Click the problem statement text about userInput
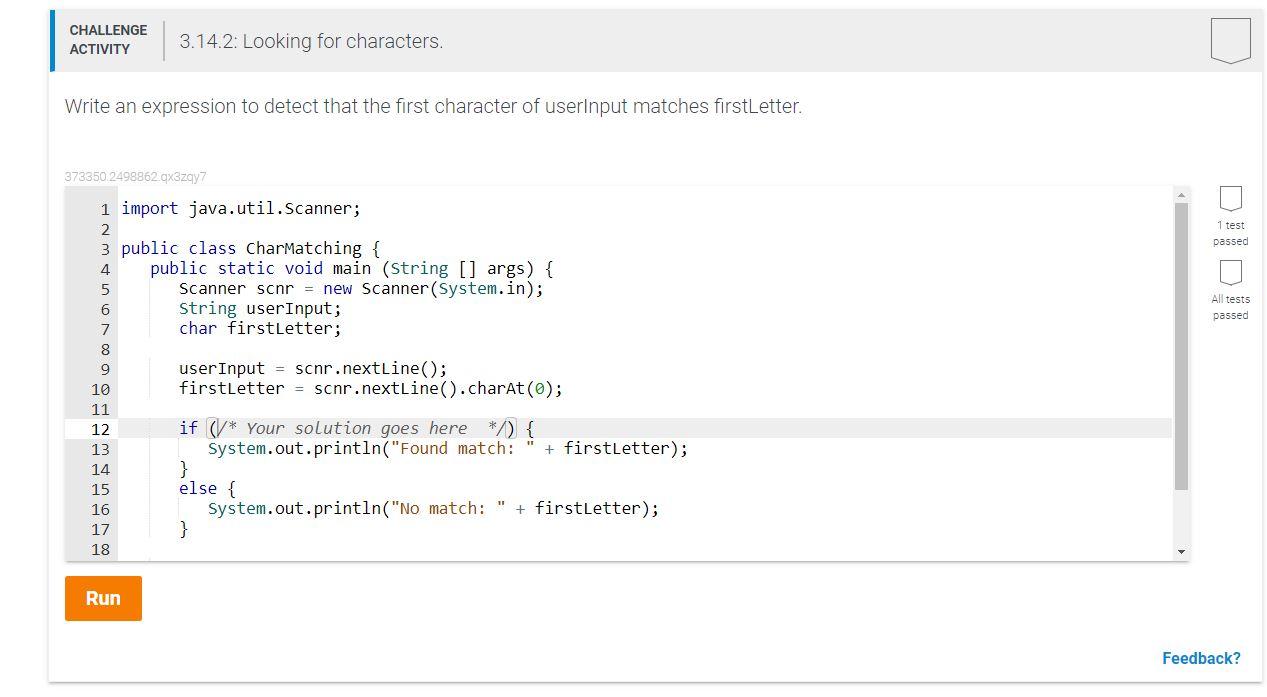This screenshot has width=1267, height=697. pyautogui.click(x=432, y=106)
